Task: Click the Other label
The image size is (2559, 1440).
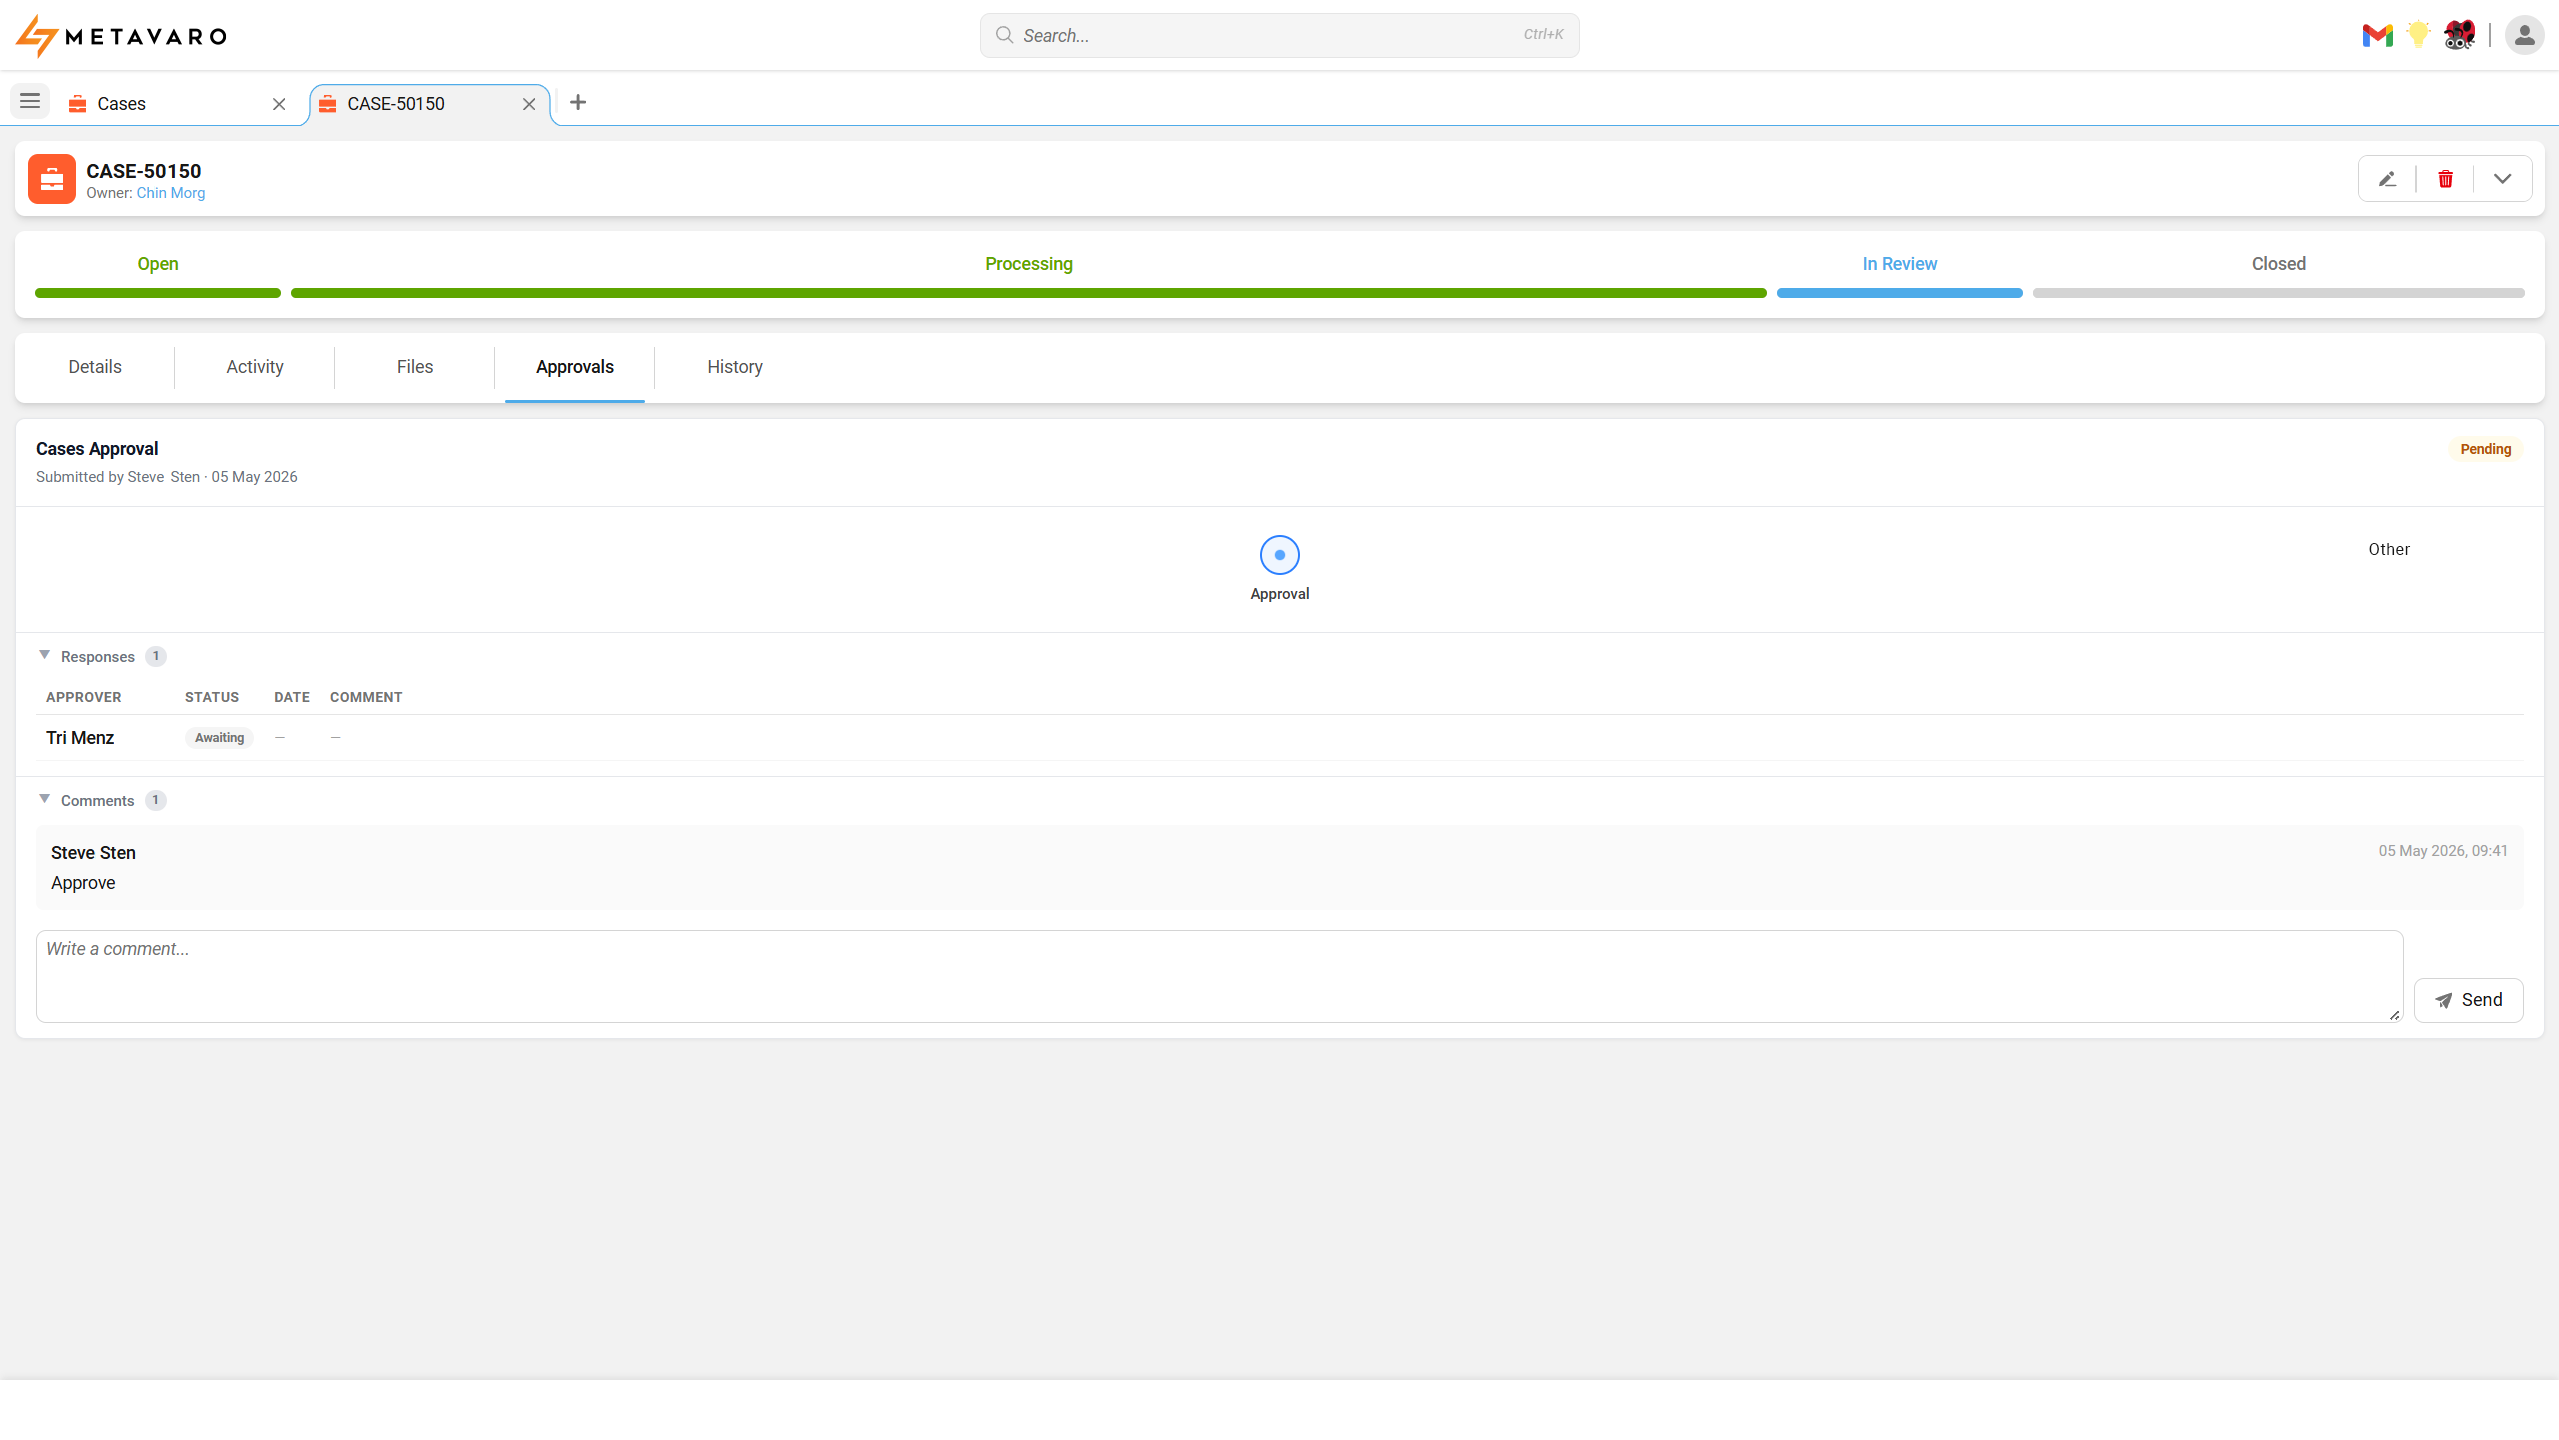Action: coord(2388,549)
